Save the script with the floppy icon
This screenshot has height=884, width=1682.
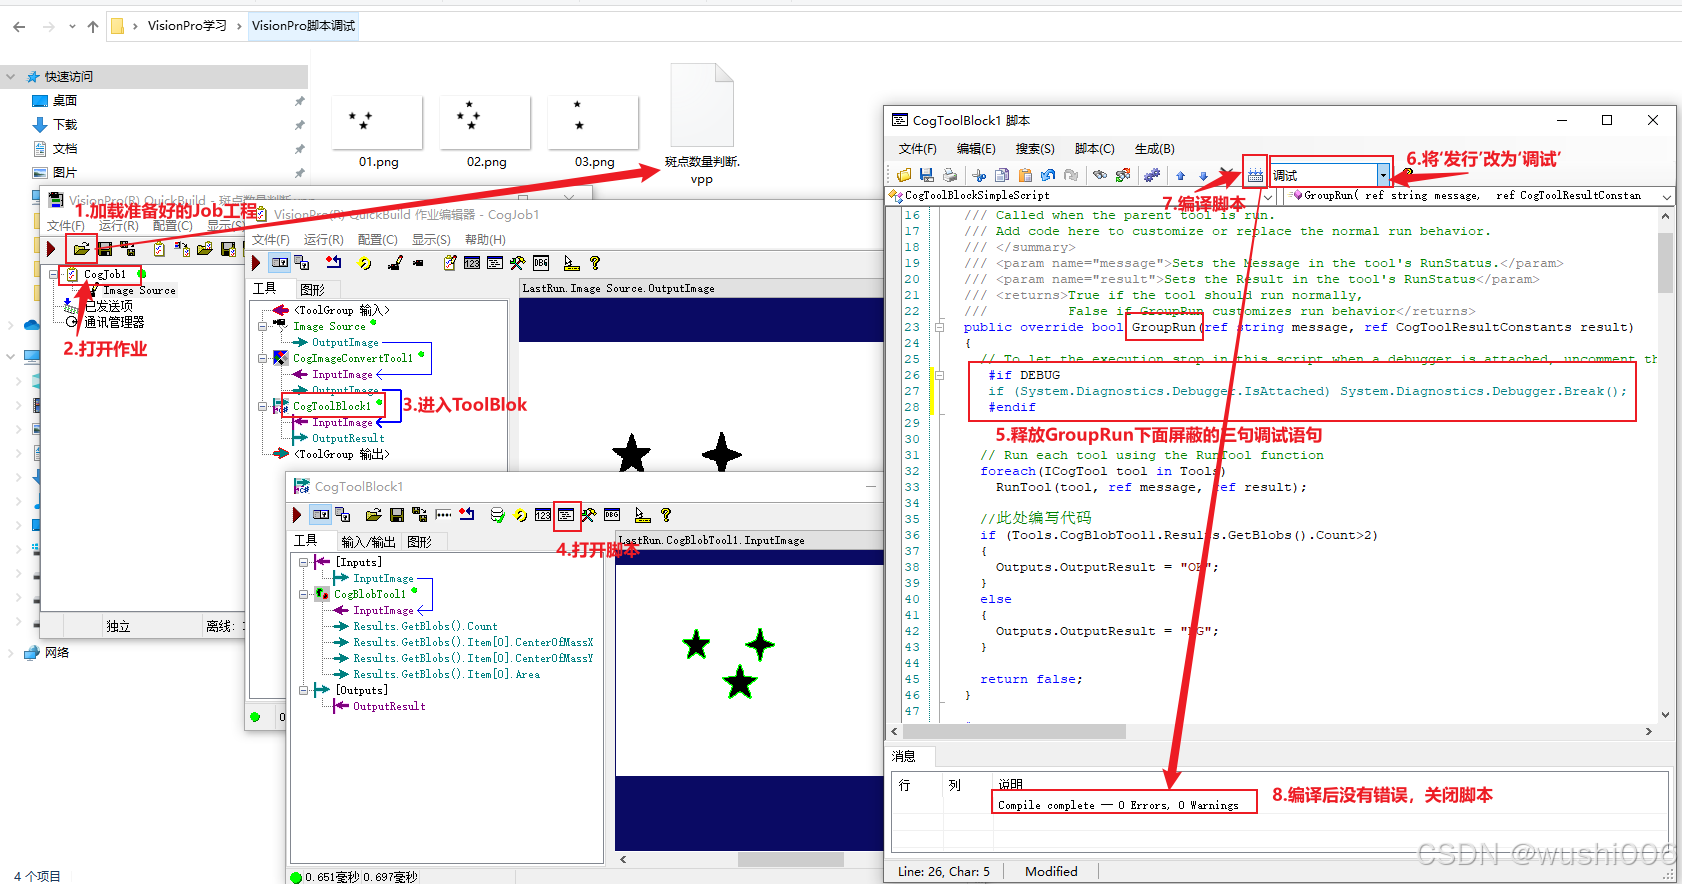pyautogui.click(x=927, y=175)
